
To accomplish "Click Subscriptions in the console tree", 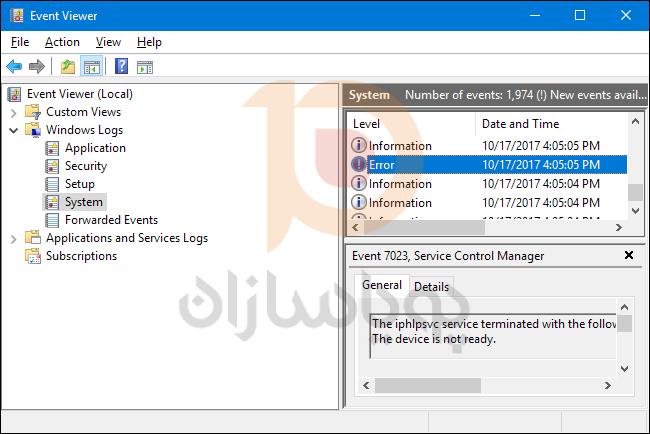I will coord(81,256).
